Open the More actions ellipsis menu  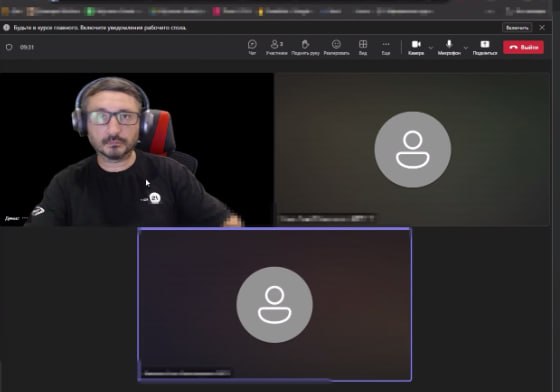pos(386,47)
